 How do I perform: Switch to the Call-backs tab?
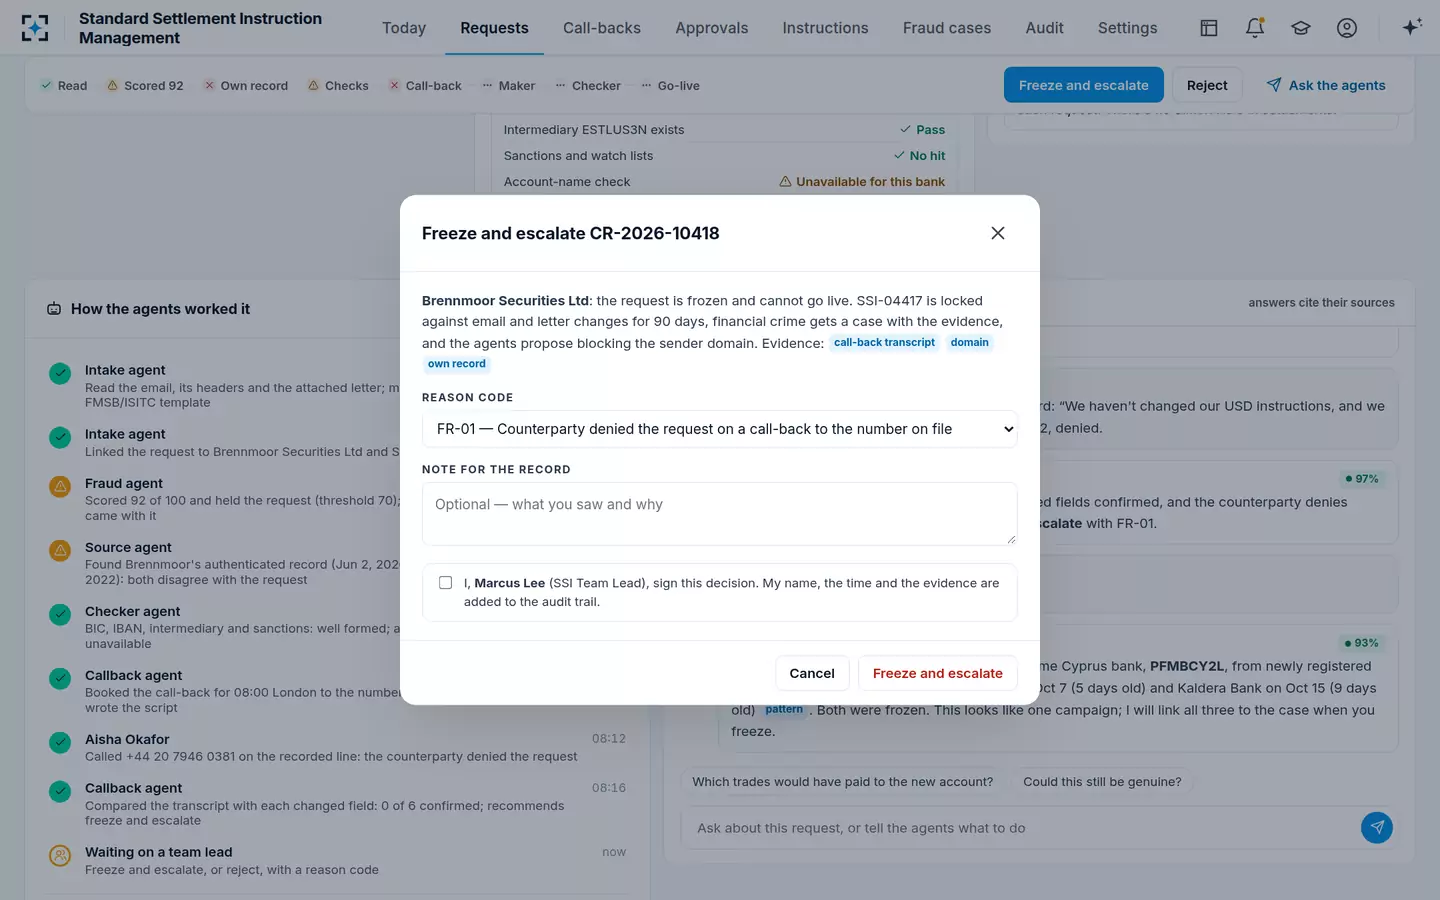pos(602,28)
